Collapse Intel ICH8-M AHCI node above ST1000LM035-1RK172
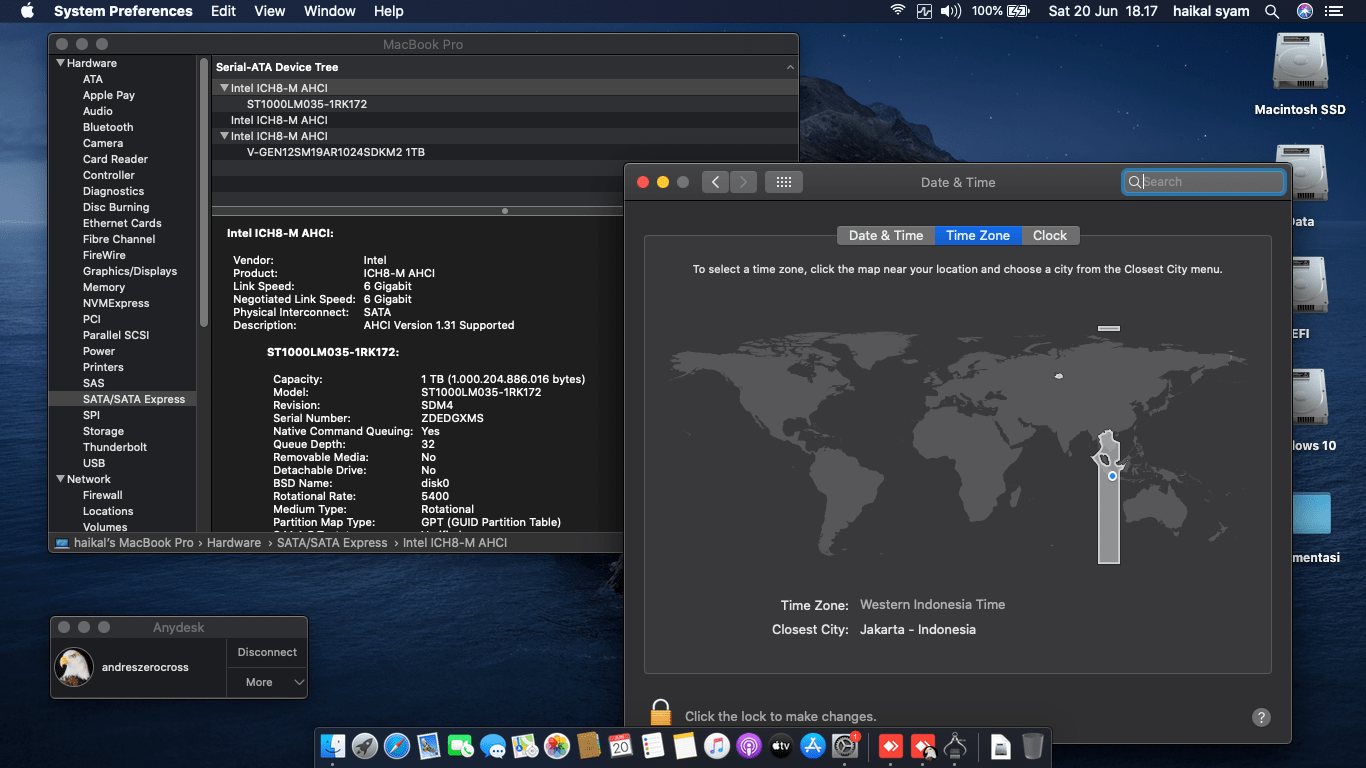The image size is (1366, 768). (x=224, y=88)
